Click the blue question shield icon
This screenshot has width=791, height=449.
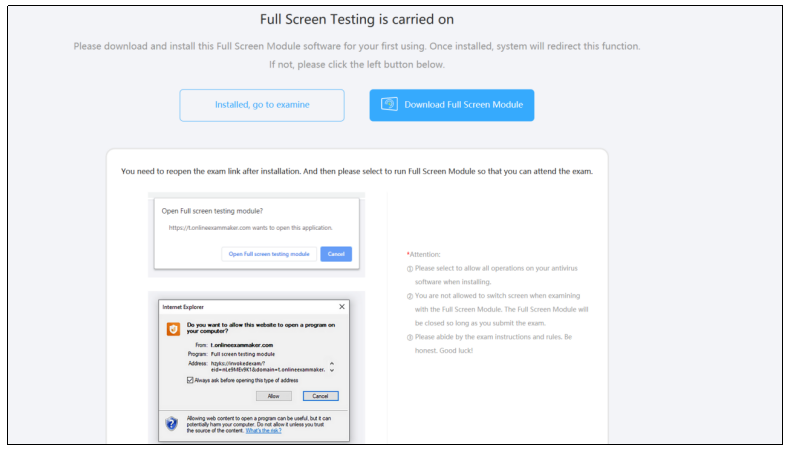click(172, 423)
